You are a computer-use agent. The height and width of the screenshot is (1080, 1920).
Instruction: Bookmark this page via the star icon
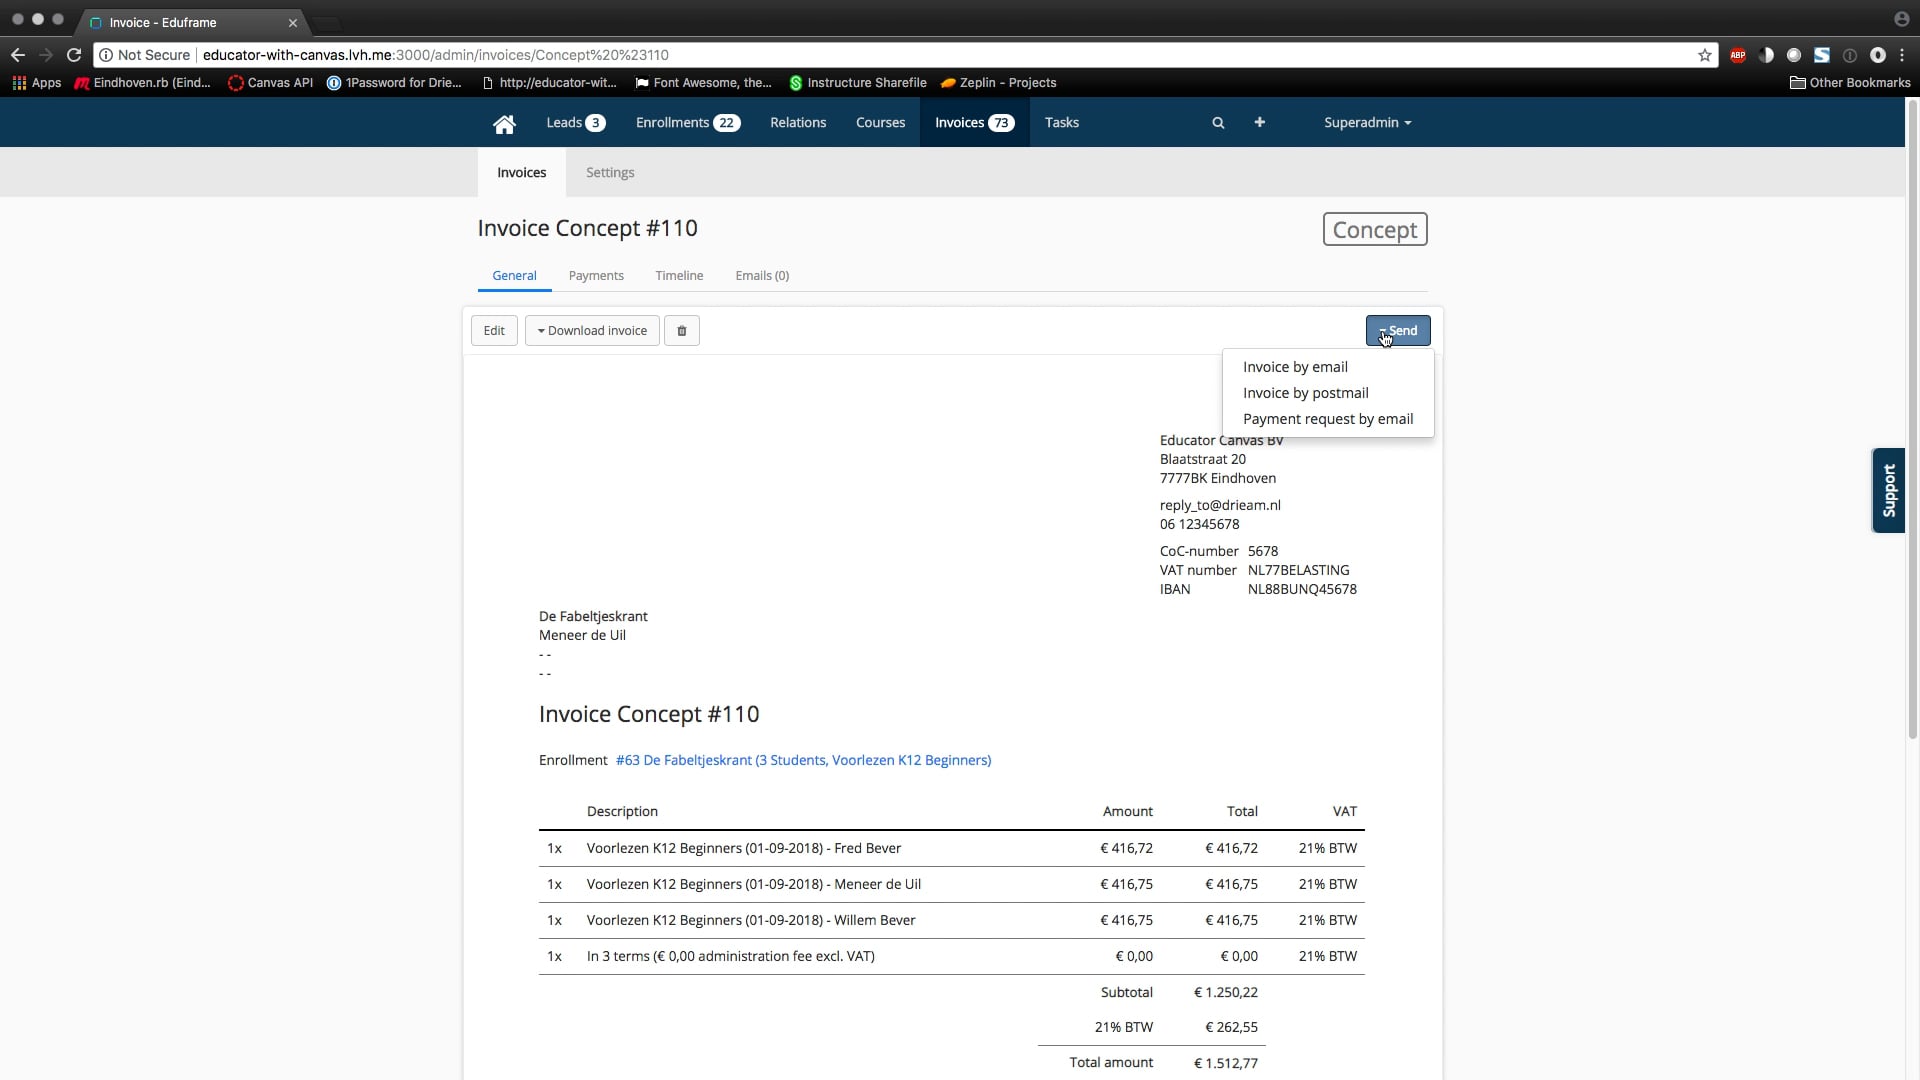pos(1704,55)
